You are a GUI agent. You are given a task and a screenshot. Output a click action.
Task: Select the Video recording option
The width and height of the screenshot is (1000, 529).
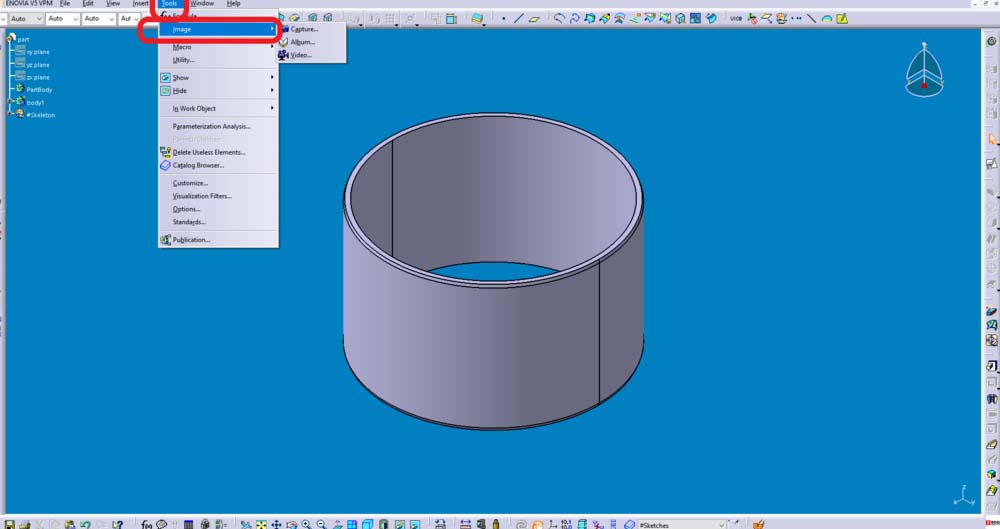pos(301,55)
